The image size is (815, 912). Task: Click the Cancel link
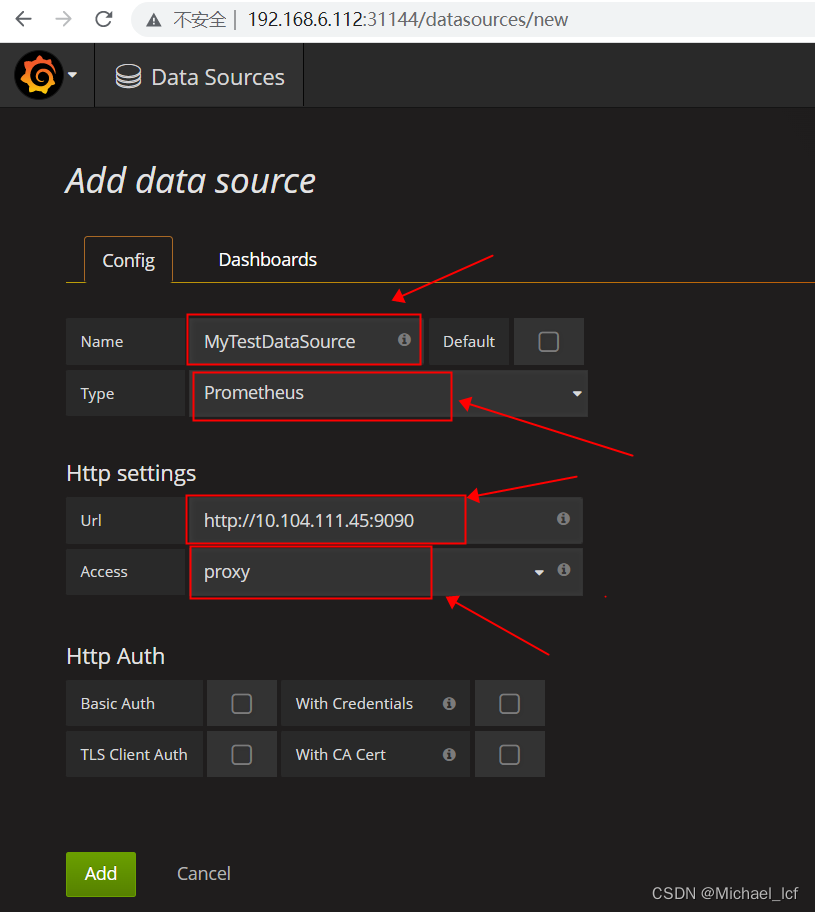[x=204, y=874]
